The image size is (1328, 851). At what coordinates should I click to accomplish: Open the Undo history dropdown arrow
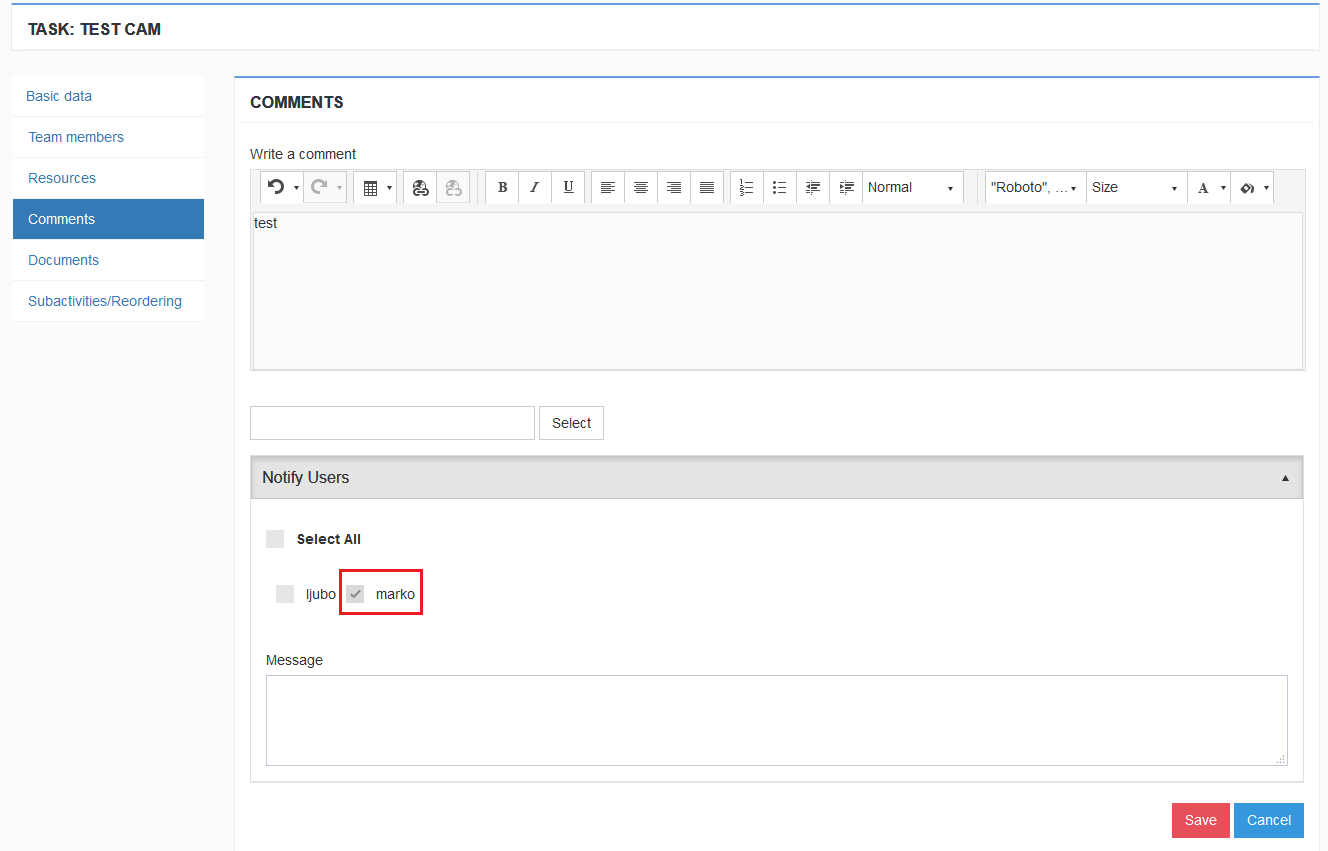tap(296, 188)
